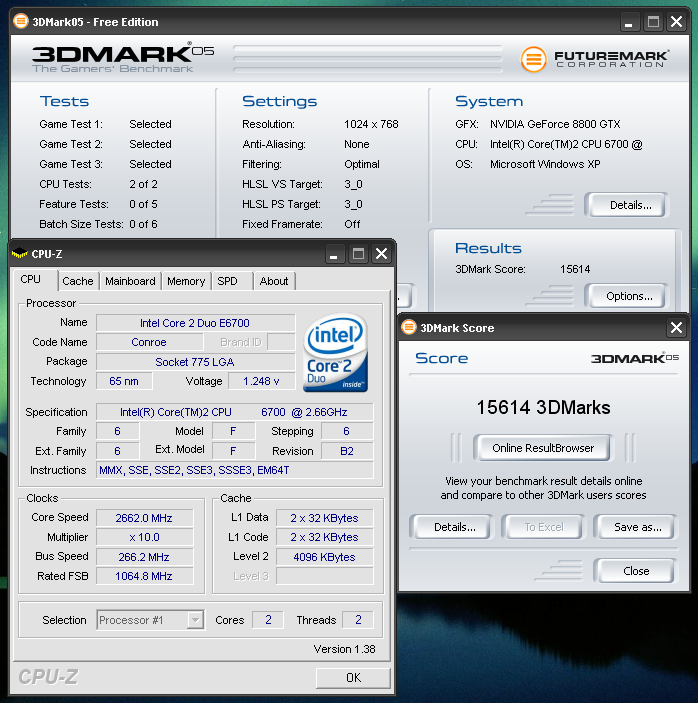Viewport: 698px width, 703px height.
Task: Click the Intel Core 2 Duo logo
Action: [335, 353]
